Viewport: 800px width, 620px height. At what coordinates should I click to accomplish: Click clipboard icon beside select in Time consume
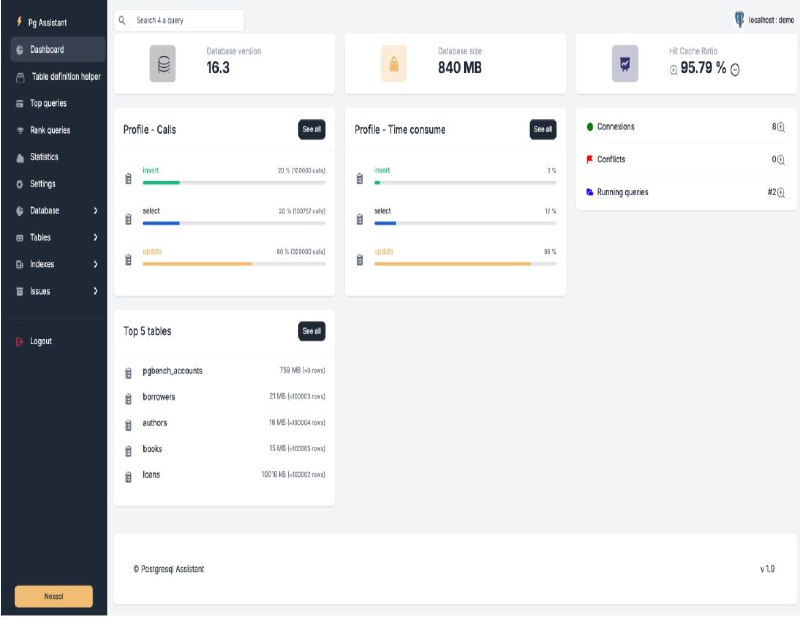tap(360, 219)
